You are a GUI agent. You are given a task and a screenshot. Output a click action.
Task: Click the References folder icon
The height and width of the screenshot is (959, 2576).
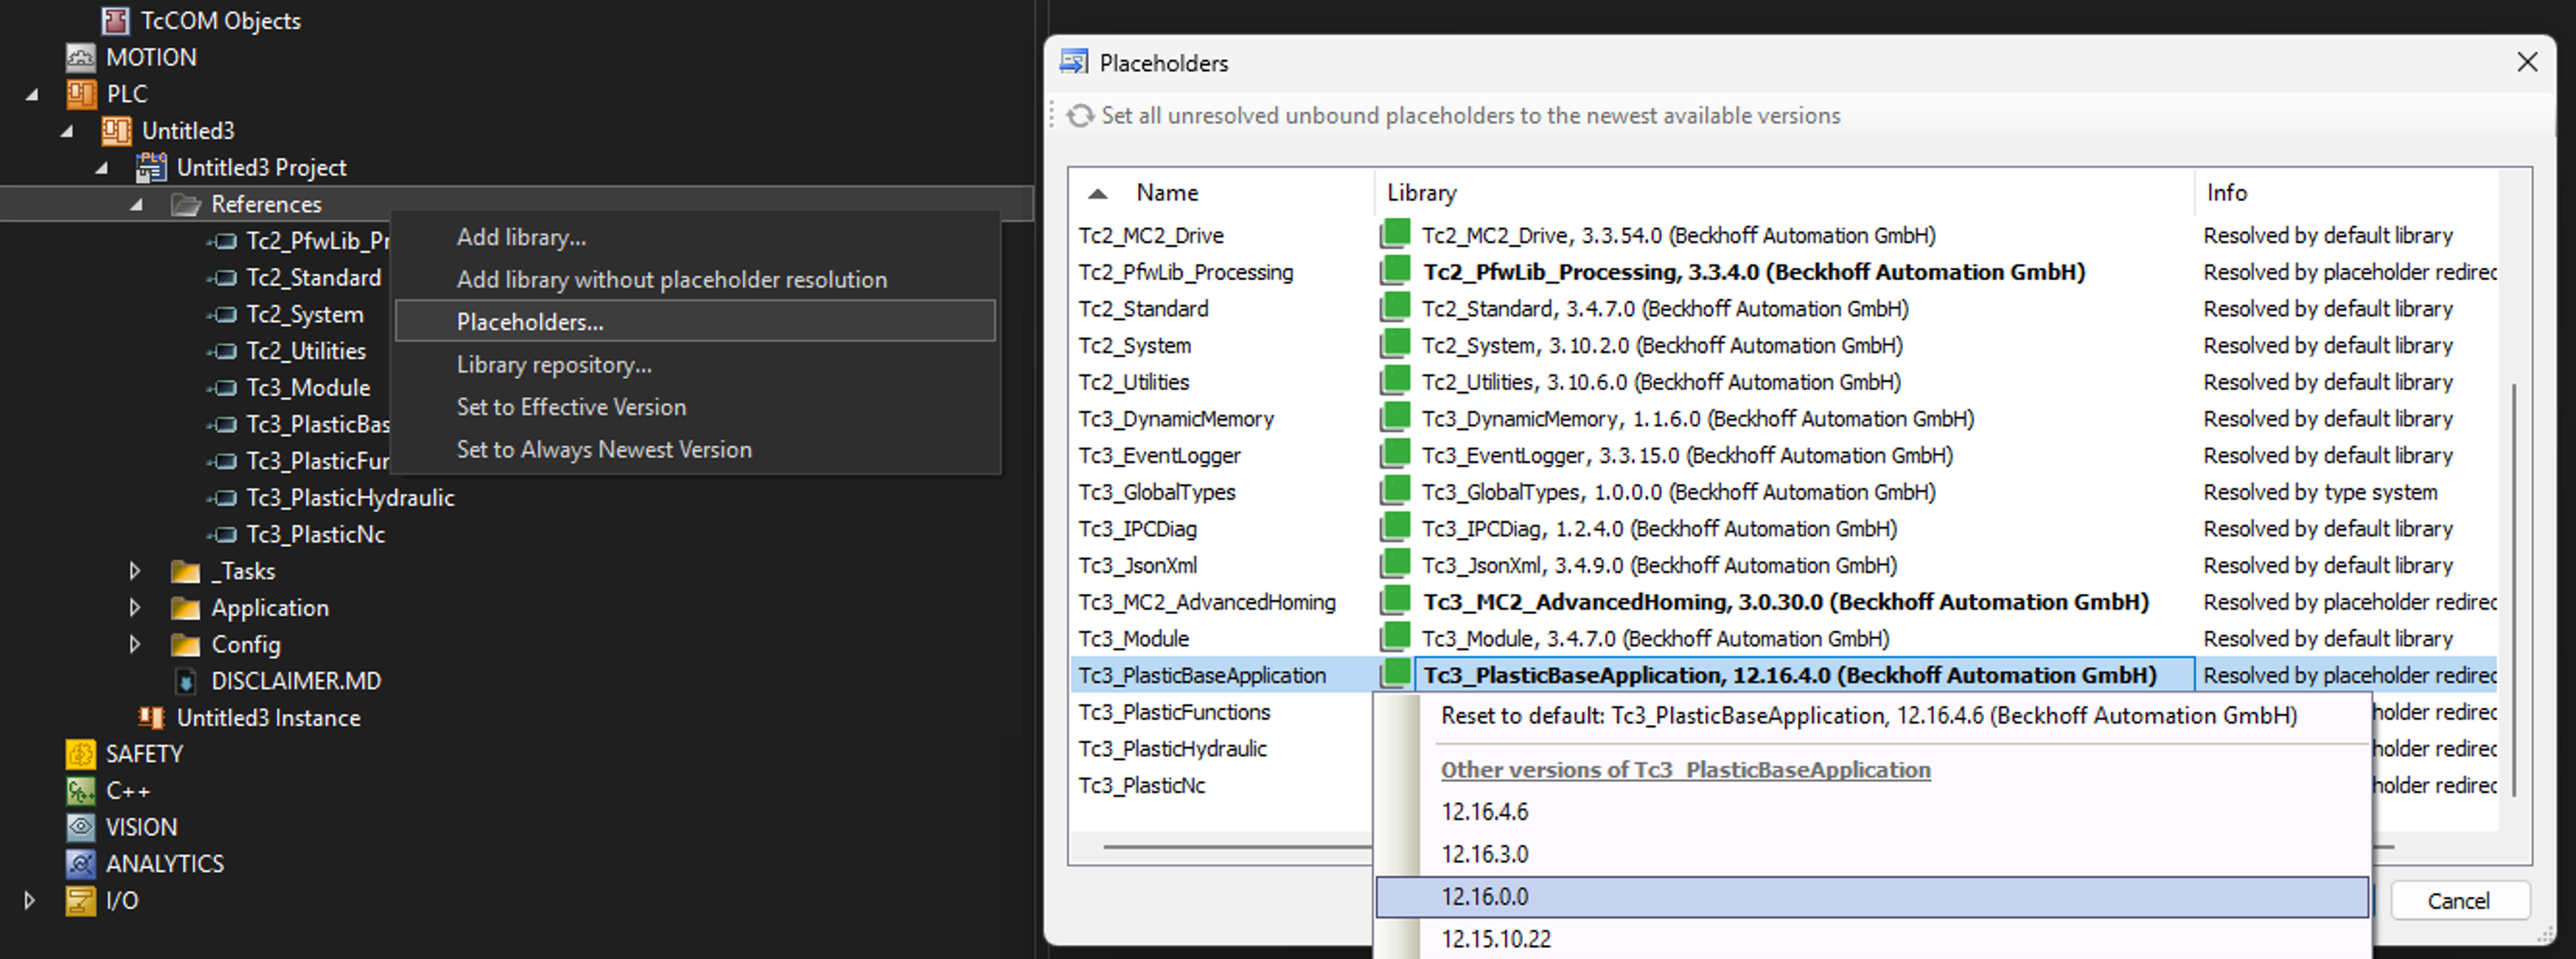[186, 204]
